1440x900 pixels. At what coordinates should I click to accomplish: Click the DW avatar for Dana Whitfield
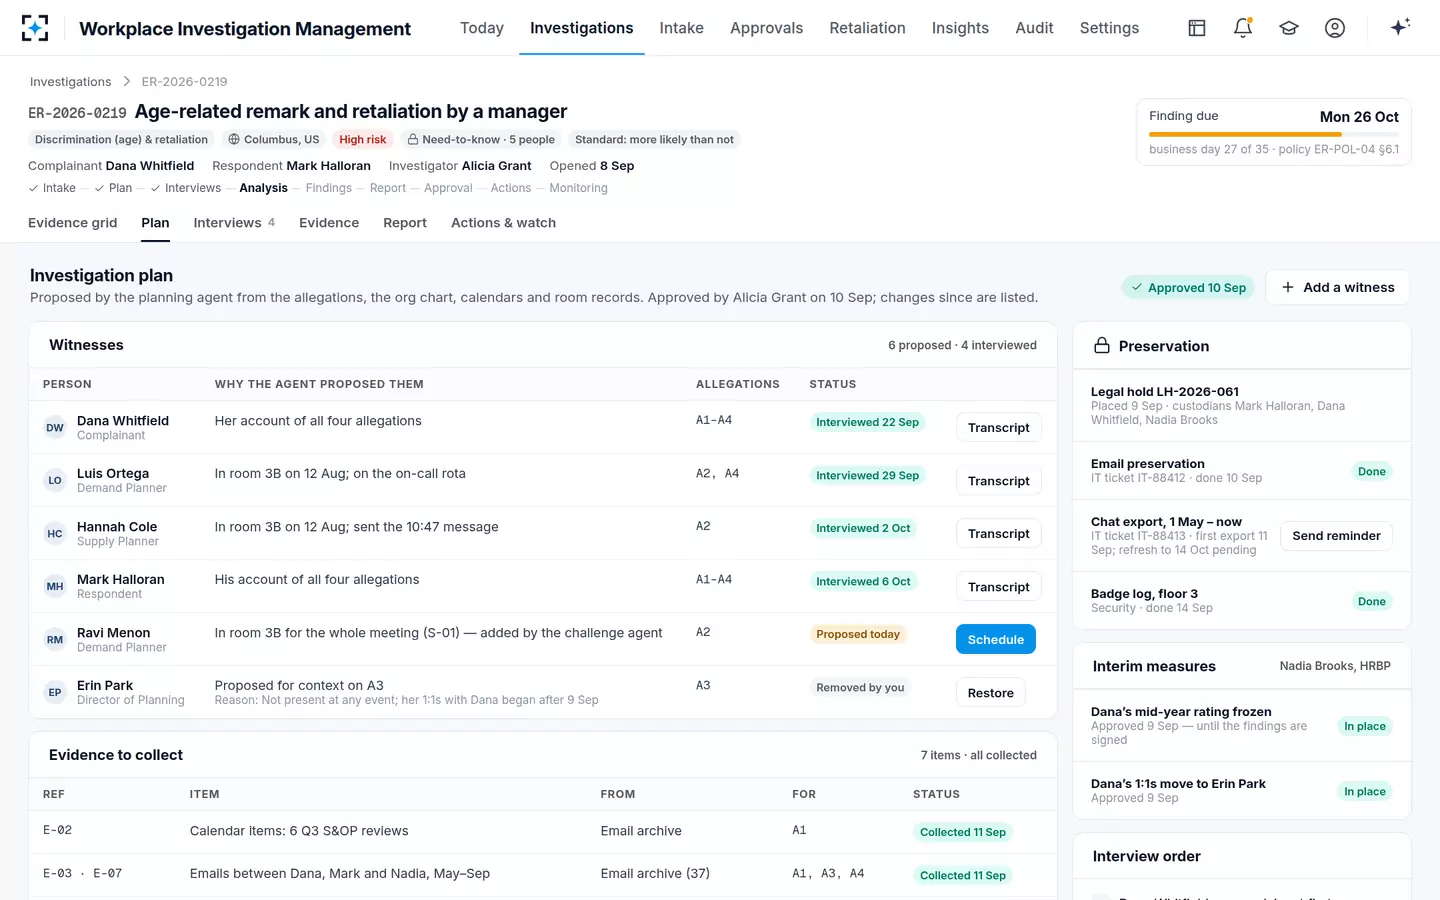[x=55, y=428]
